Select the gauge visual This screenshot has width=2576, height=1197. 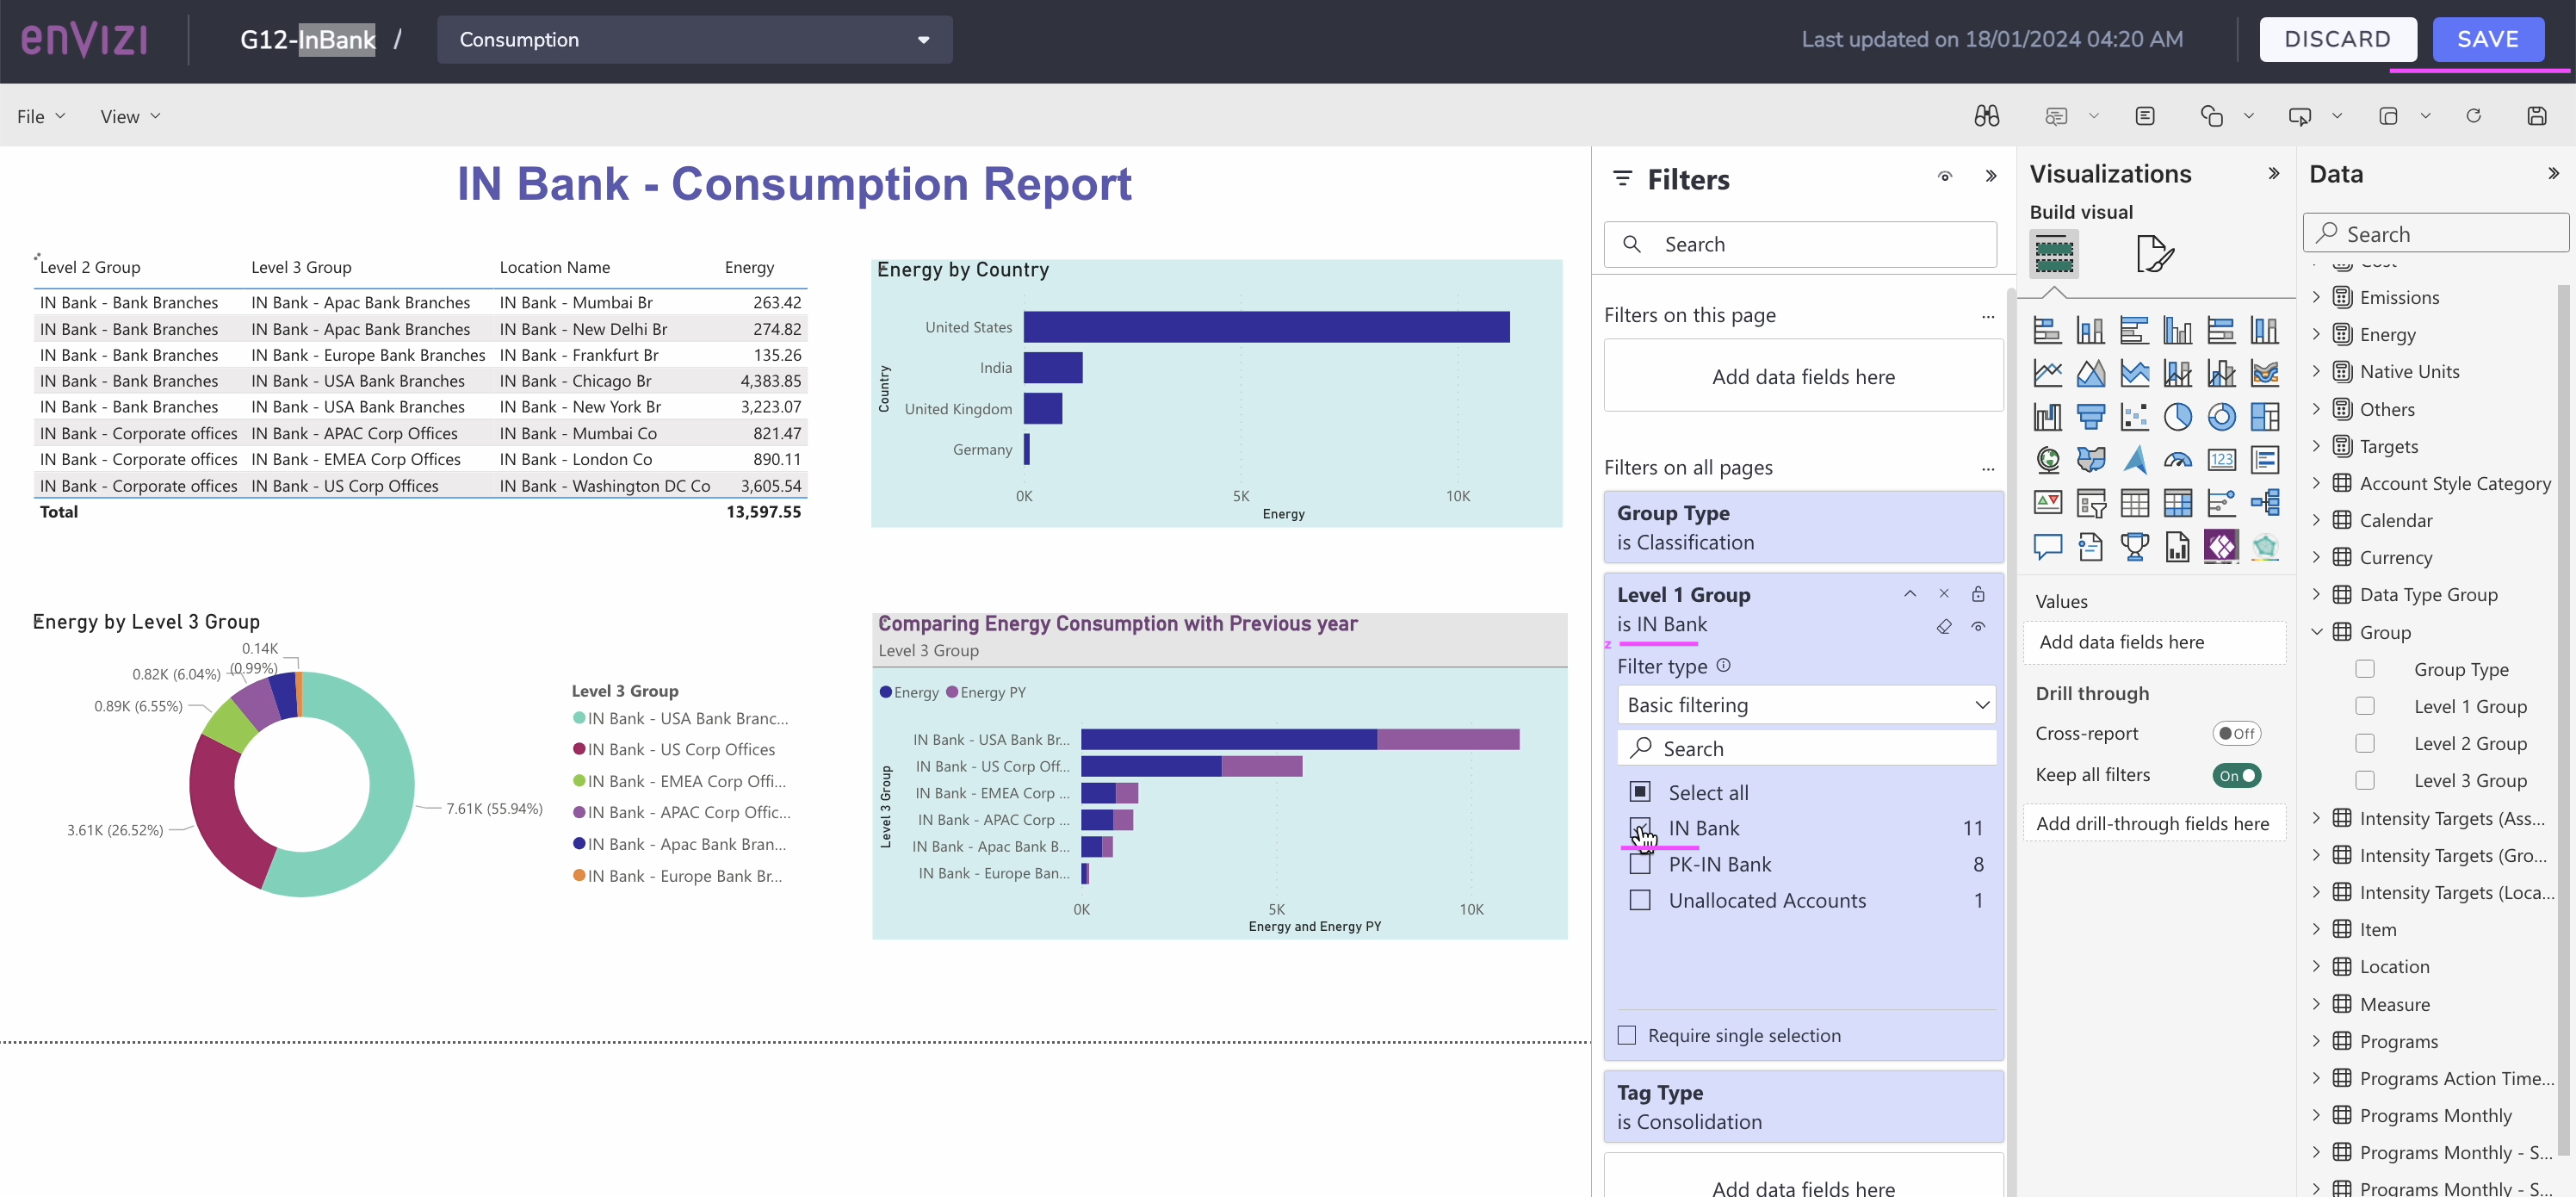[x=2179, y=460]
